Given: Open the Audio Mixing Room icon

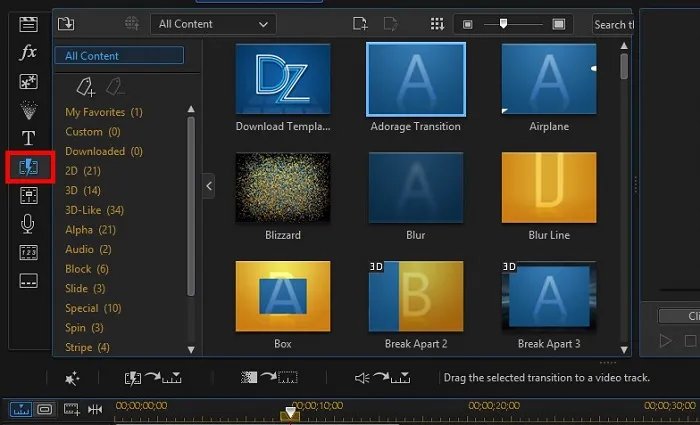Looking at the screenshot, I should tap(29, 196).
